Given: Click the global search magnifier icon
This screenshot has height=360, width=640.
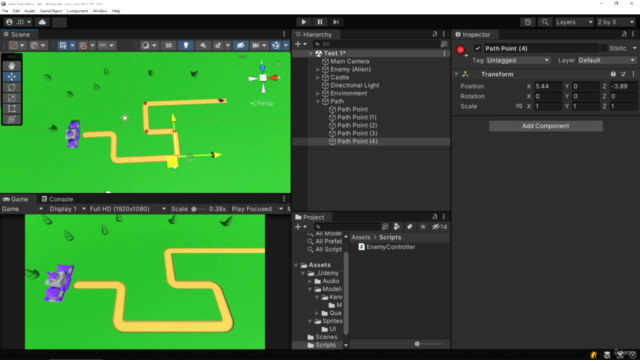Looking at the screenshot, I should tap(545, 22).
